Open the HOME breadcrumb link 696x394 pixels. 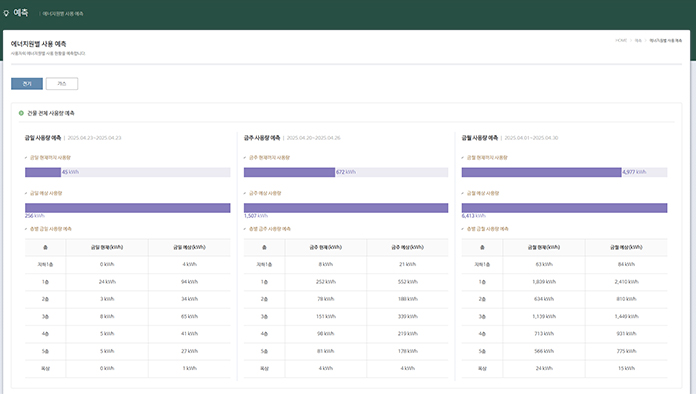[x=621, y=40]
